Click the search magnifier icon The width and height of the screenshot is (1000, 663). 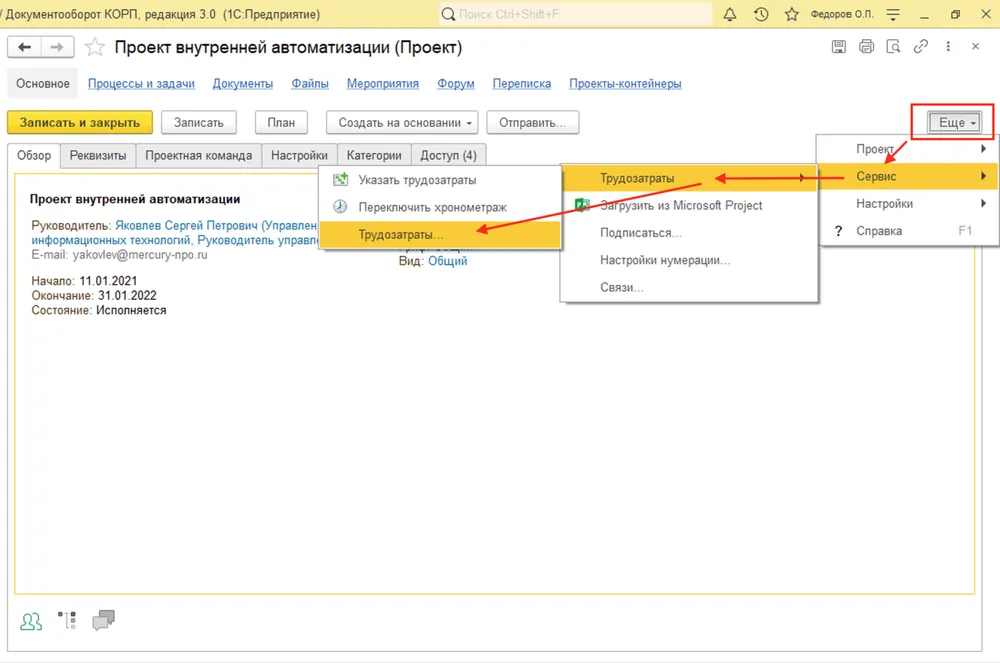(448, 14)
